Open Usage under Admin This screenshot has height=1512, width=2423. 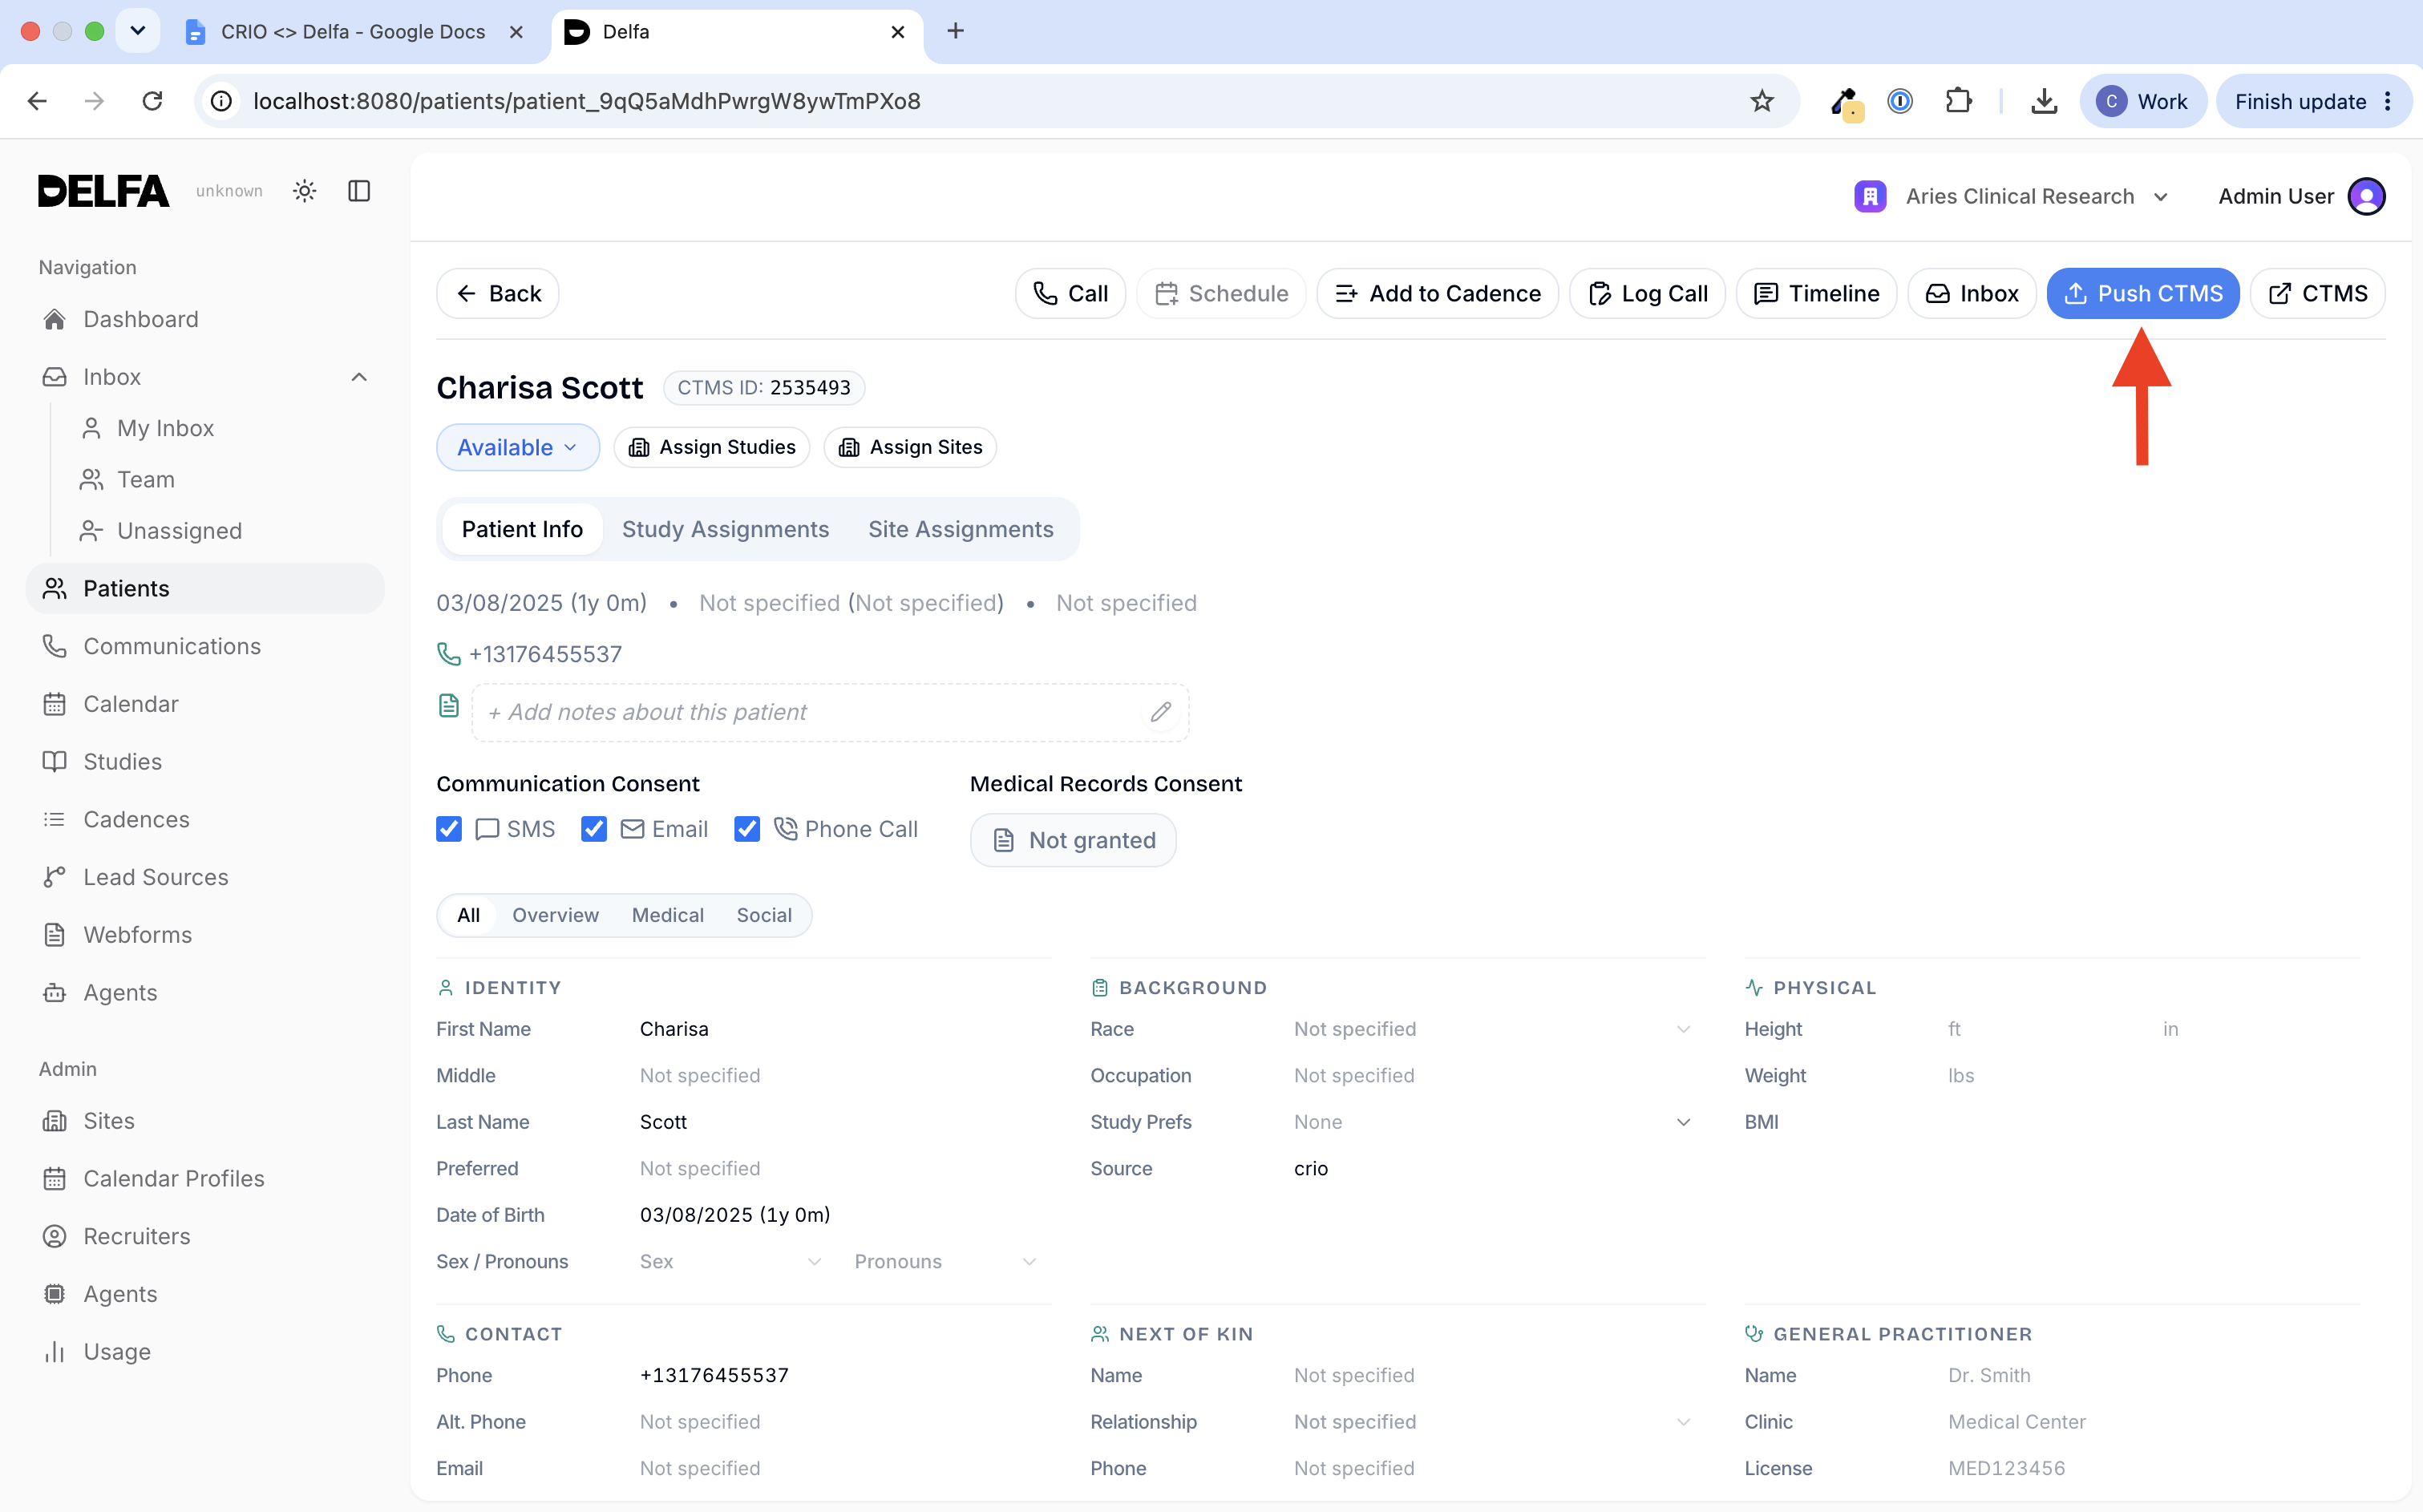click(x=205, y=1352)
